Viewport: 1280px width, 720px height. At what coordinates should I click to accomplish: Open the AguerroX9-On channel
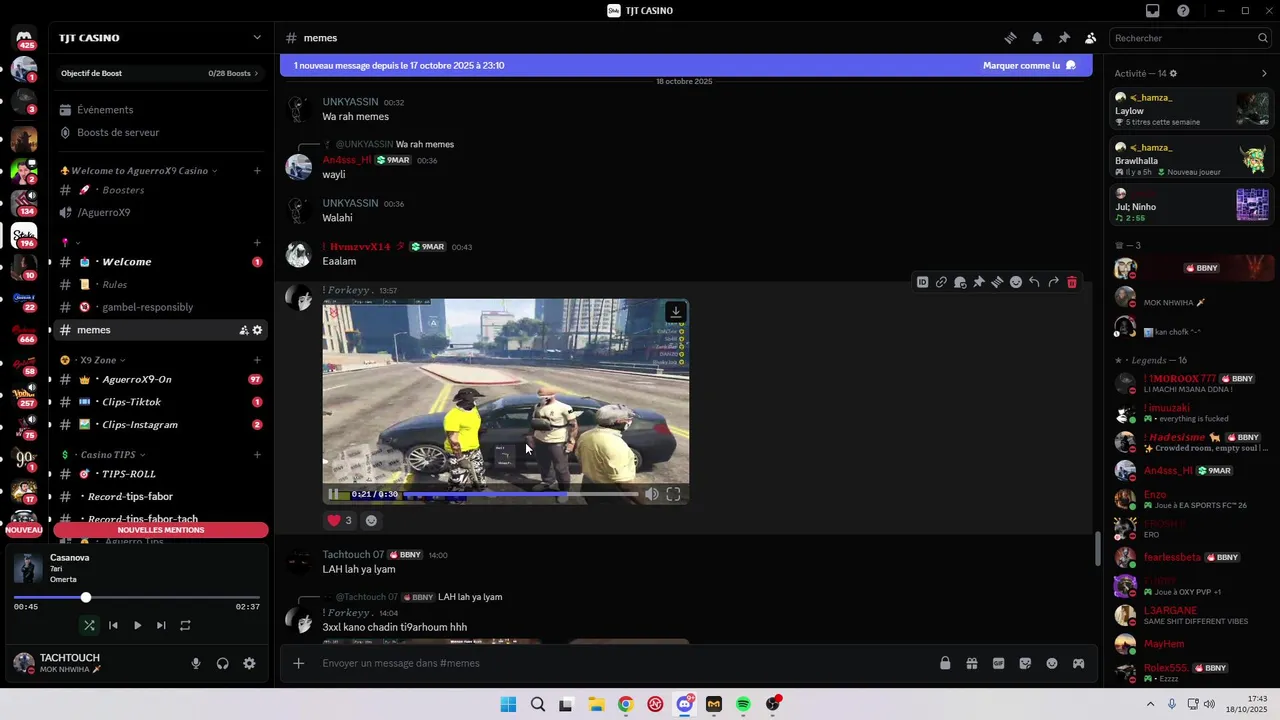160,380
